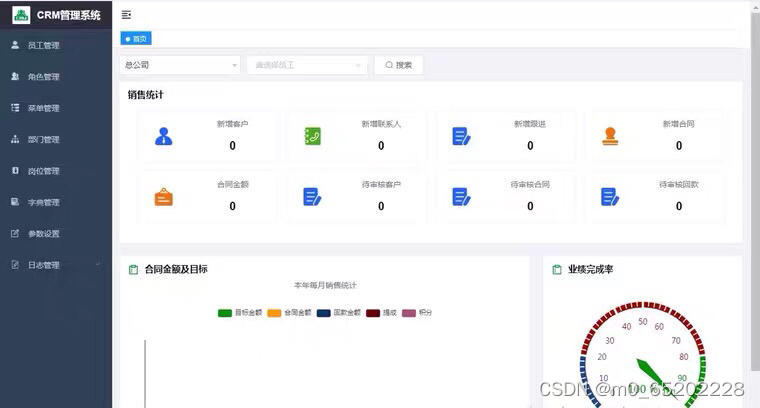Click the 0 value under 待审核回款
Image resolution: width=760 pixels, height=408 pixels.
[679, 206]
